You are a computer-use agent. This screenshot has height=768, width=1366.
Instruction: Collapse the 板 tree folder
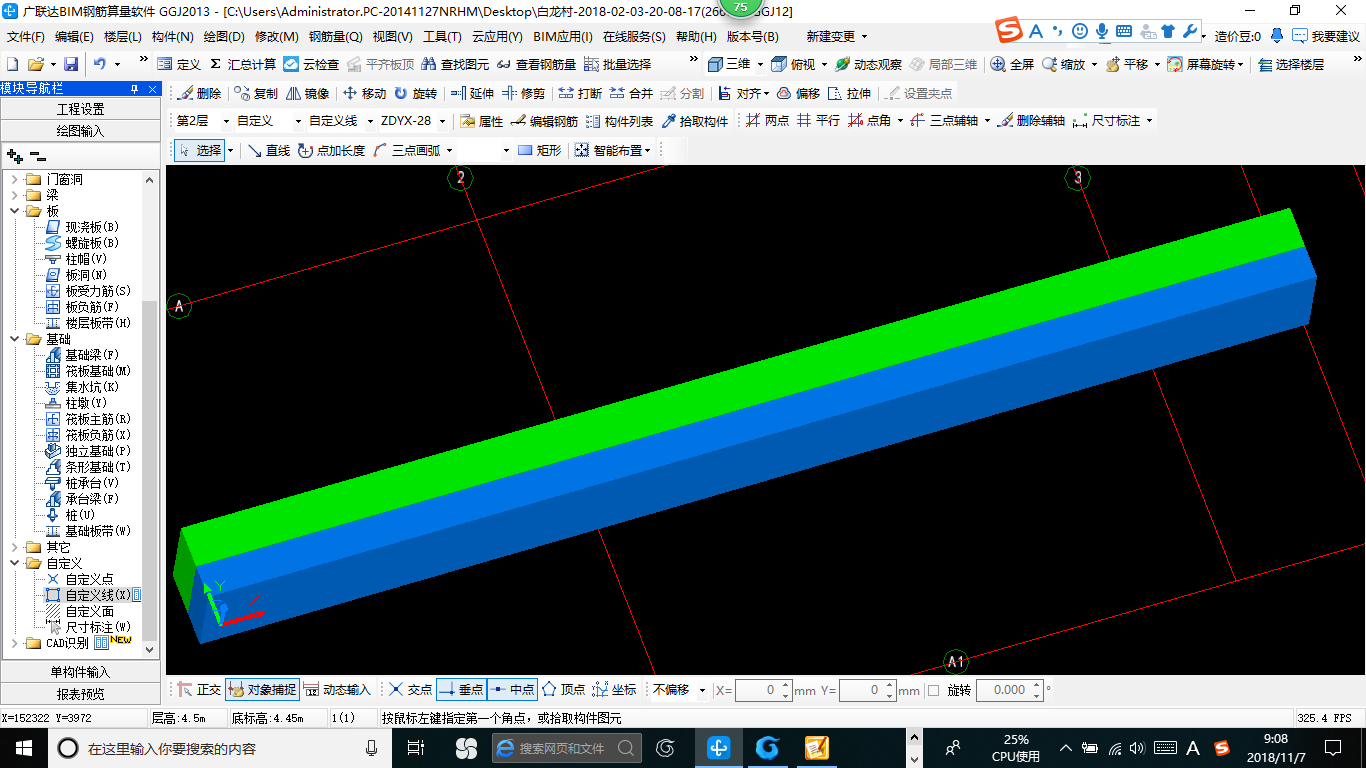(x=15, y=211)
